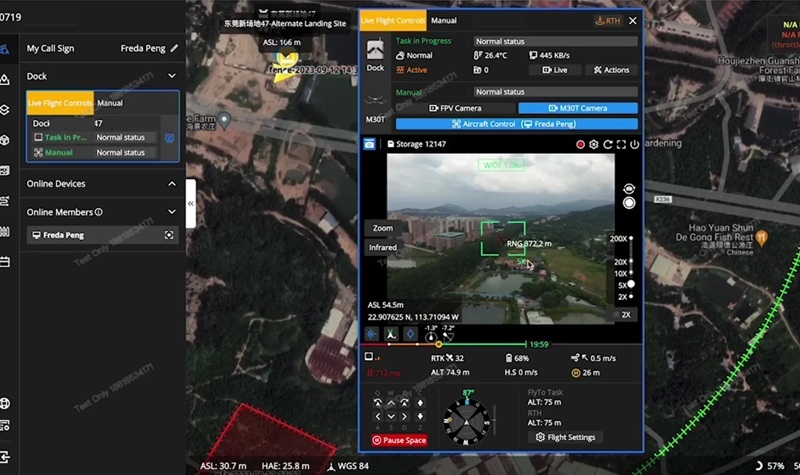Switch to FPV Camera view
Image resolution: width=800 pixels, height=475 pixels.
click(x=456, y=108)
